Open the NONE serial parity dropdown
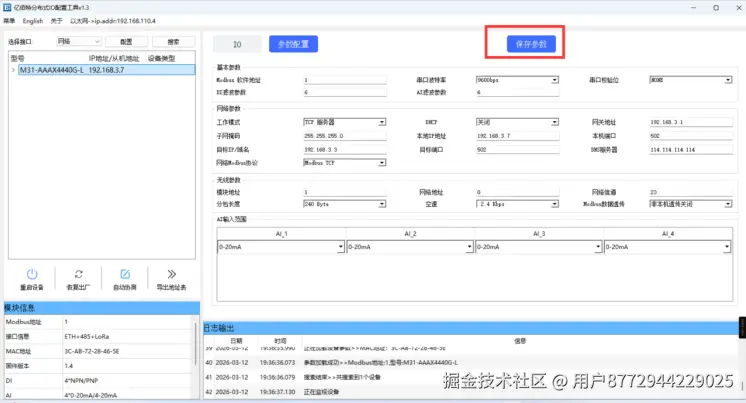Viewport: 746px width, 403px height. click(690, 80)
